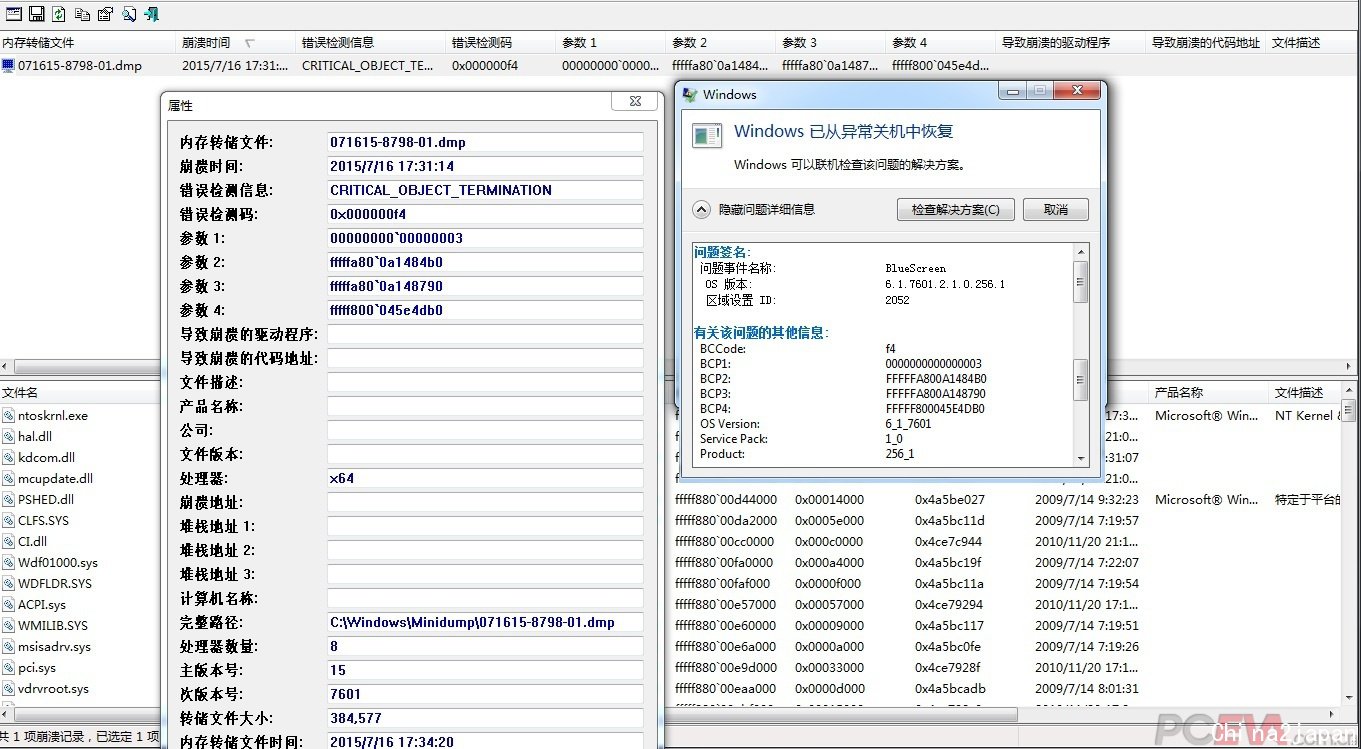Viewport: 1361px width, 749px height.
Task: Click the 内存转储文件 field in 属性 dialog
Action: coord(486,142)
